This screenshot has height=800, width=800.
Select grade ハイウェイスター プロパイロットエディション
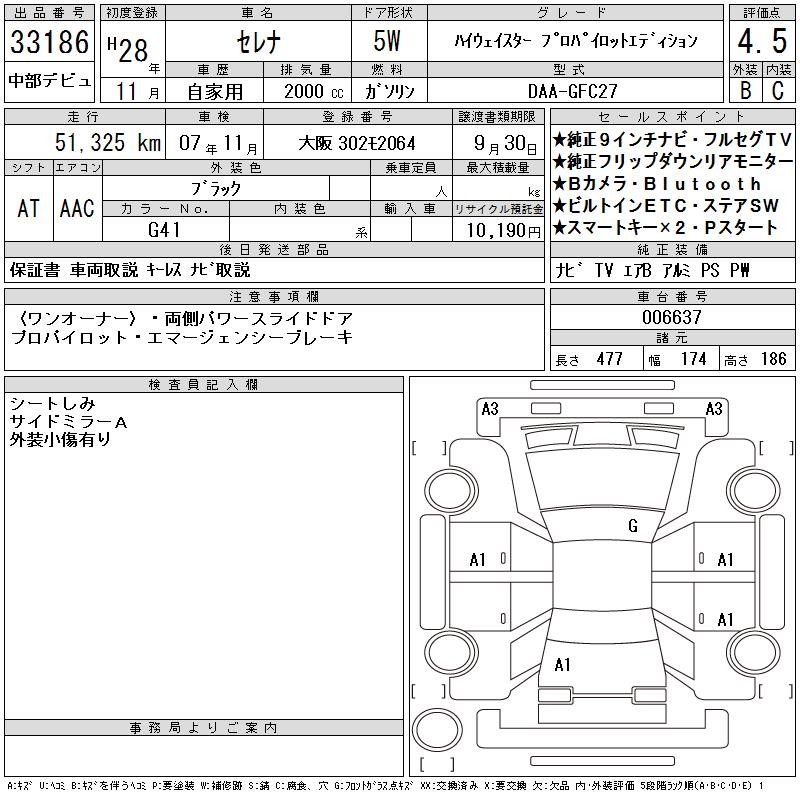coord(576,41)
